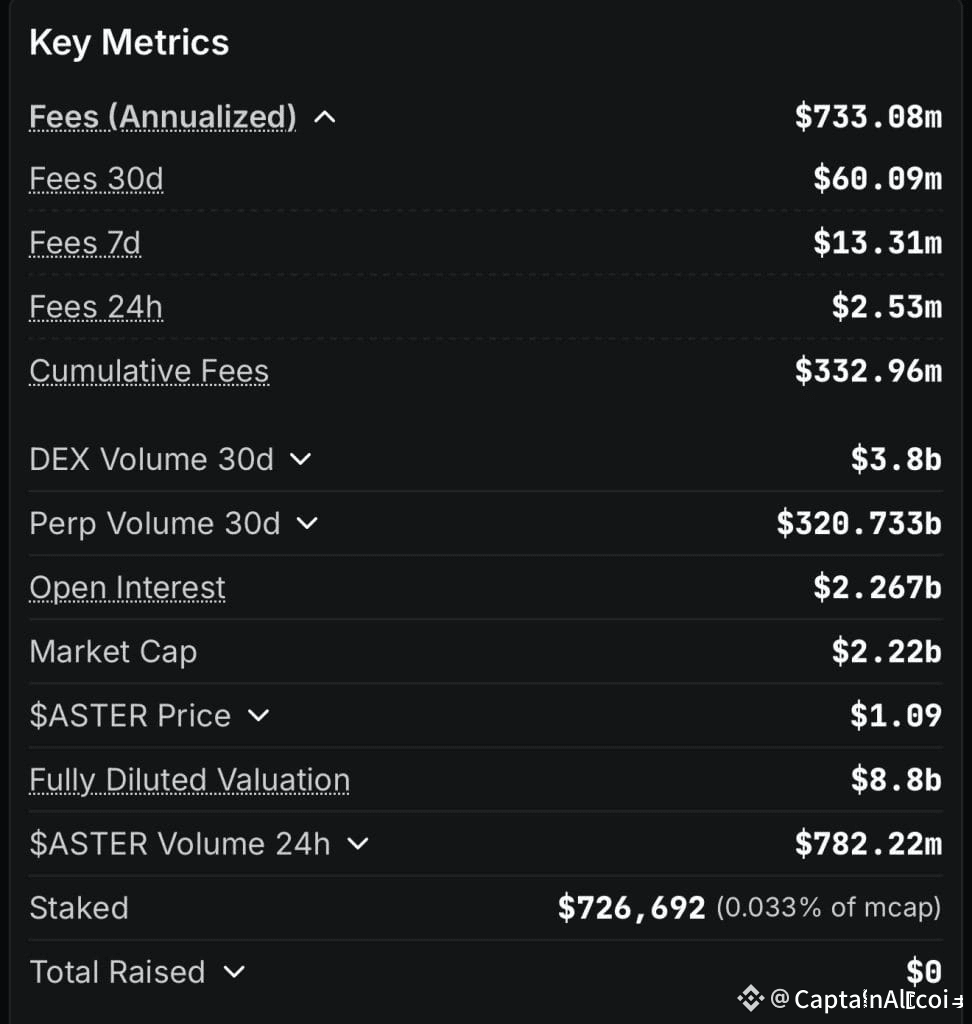Image resolution: width=972 pixels, height=1024 pixels.
Task: Click the Market Cap row label
Action: [x=113, y=651]
